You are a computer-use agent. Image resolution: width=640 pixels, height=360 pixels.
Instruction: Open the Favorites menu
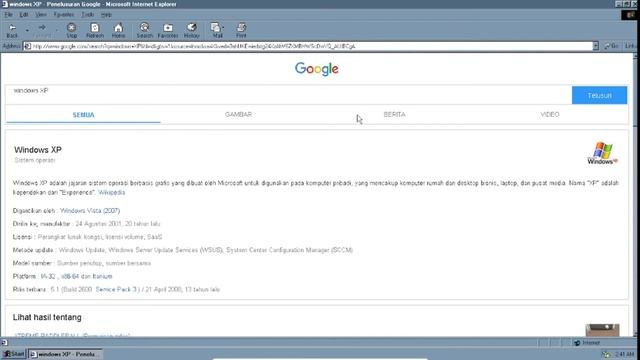click(x=64, y=15)
